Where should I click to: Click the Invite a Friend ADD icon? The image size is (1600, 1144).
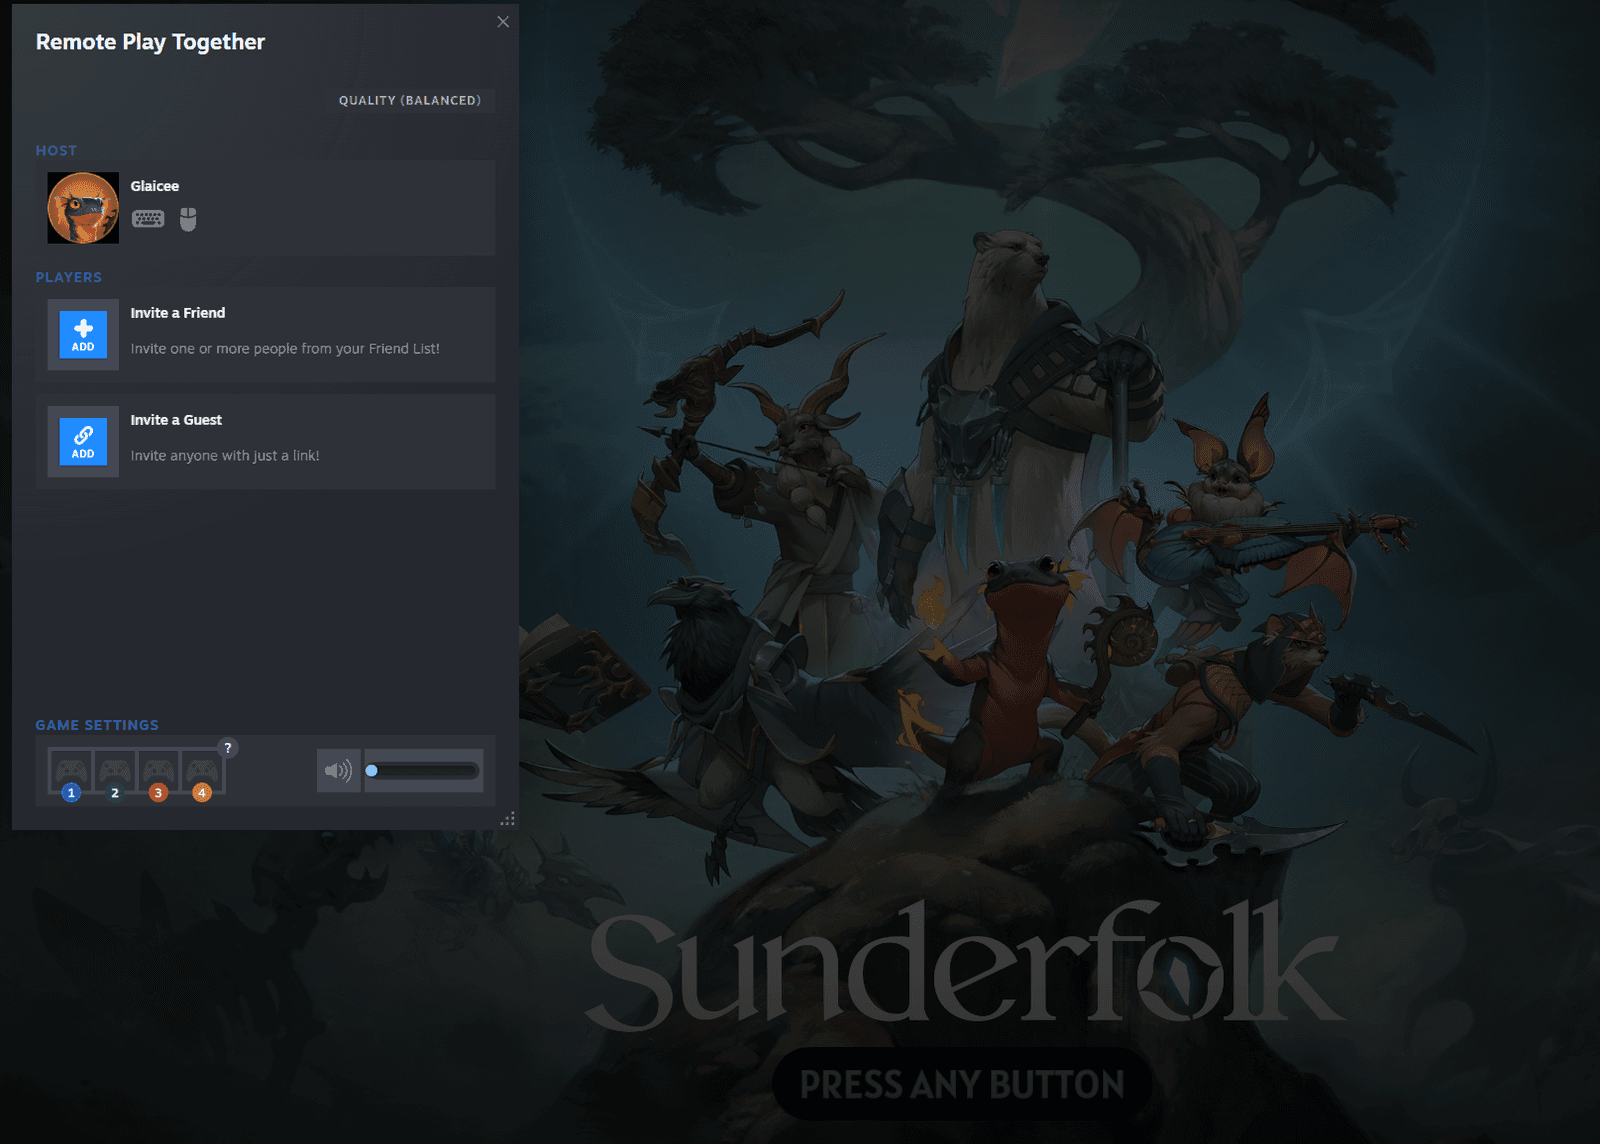pyautogui.click(x=83, y=335)
